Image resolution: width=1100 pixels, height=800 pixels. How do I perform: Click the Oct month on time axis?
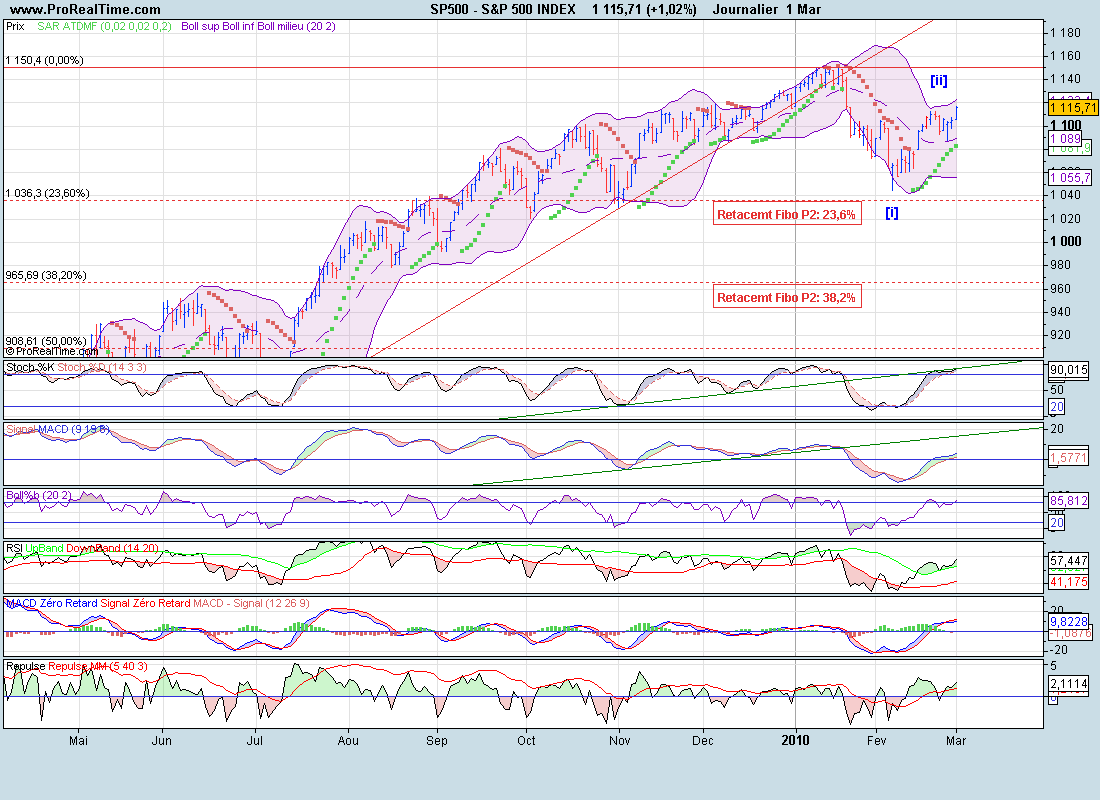click(525, 740)
